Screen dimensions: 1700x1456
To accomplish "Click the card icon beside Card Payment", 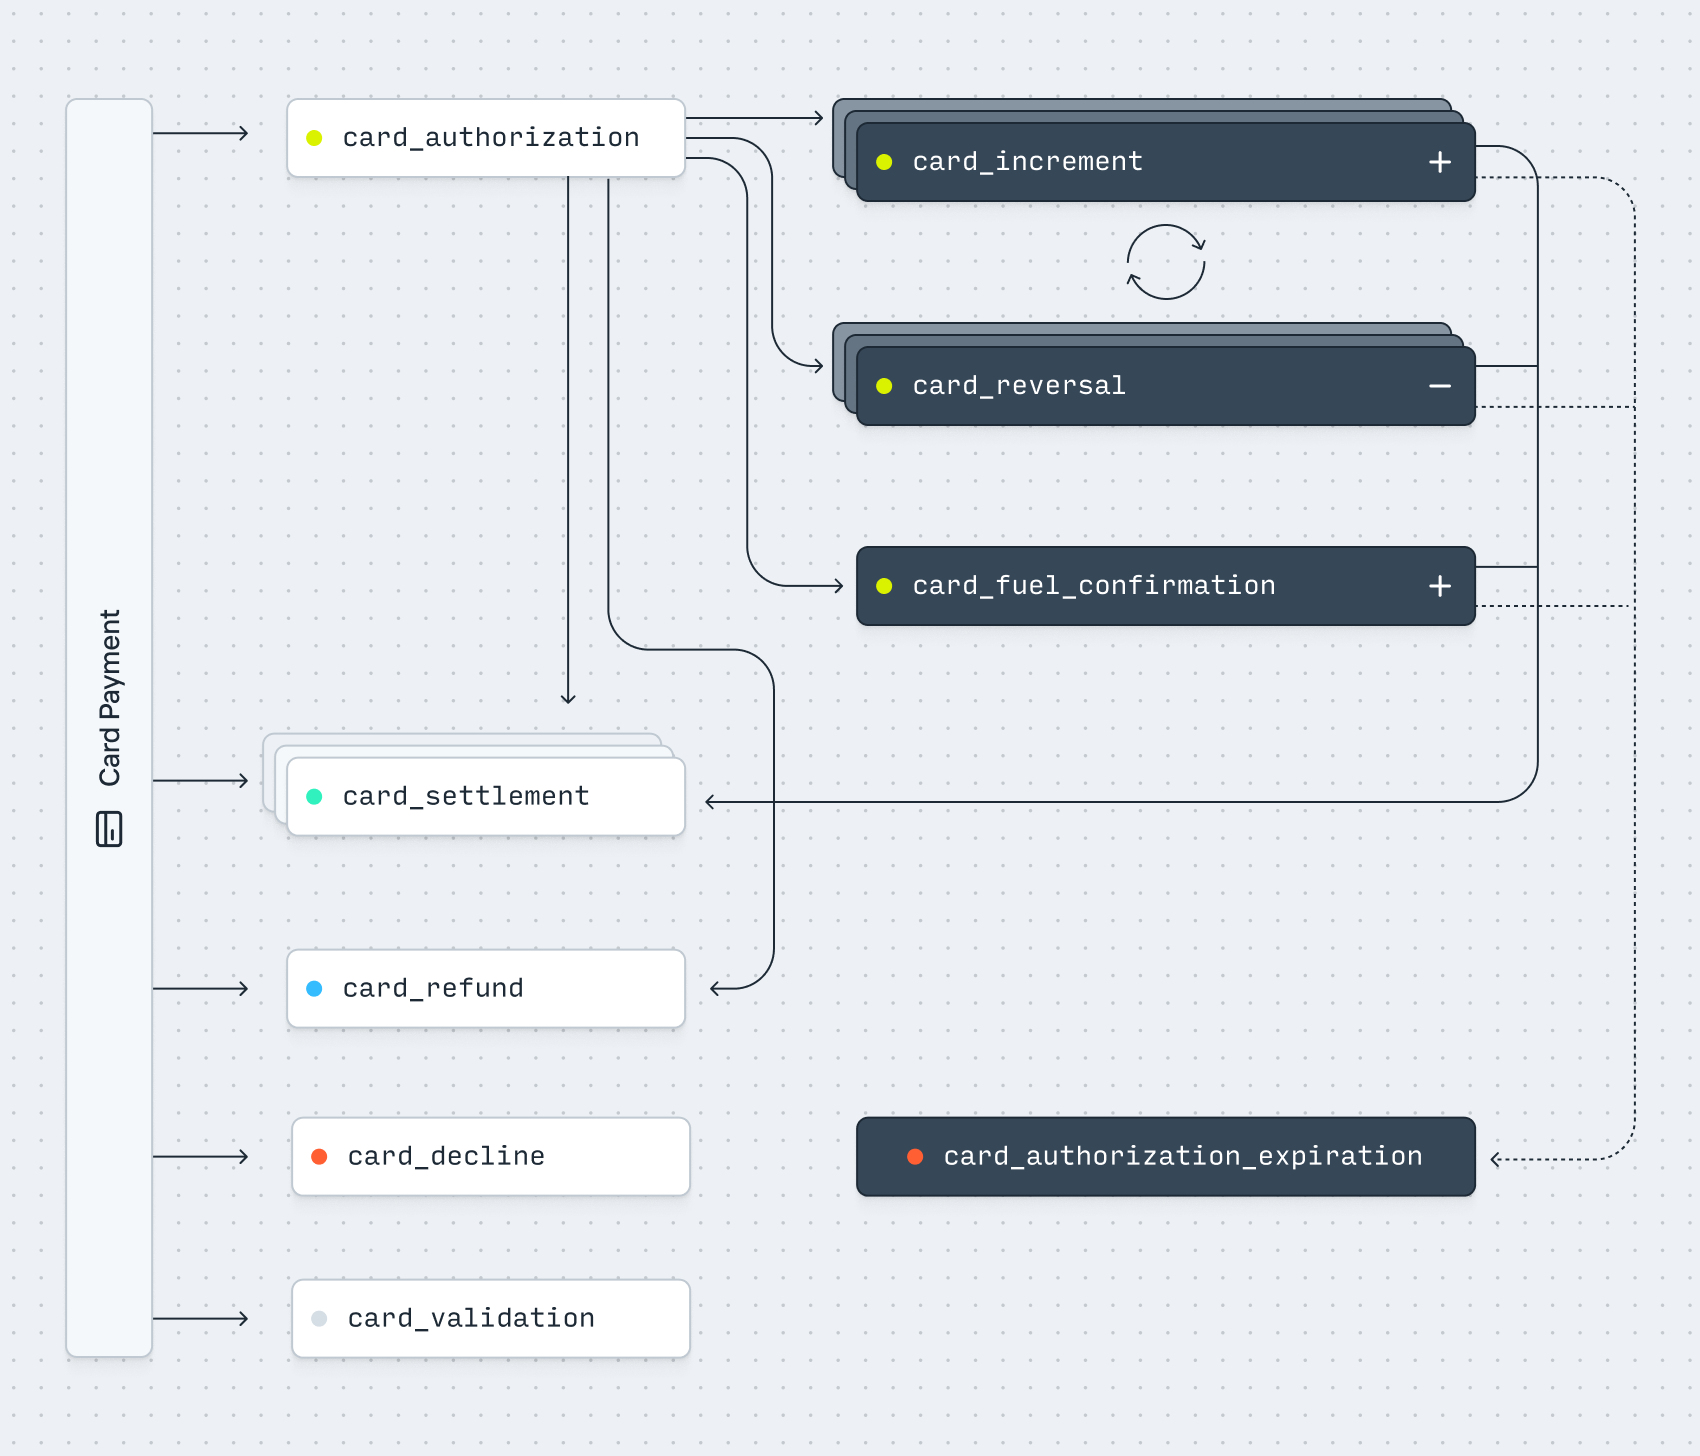I will click(x=109, y=829).
